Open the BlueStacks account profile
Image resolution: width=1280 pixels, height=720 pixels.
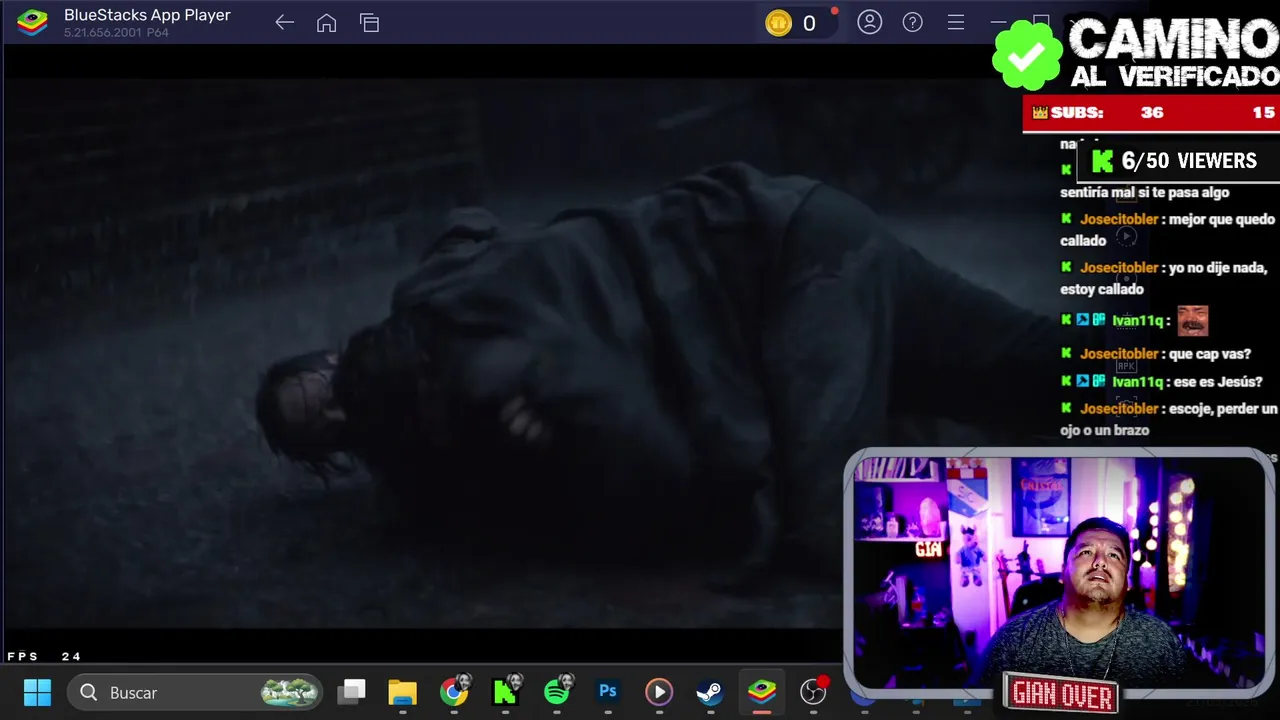(x=870, y=22)
